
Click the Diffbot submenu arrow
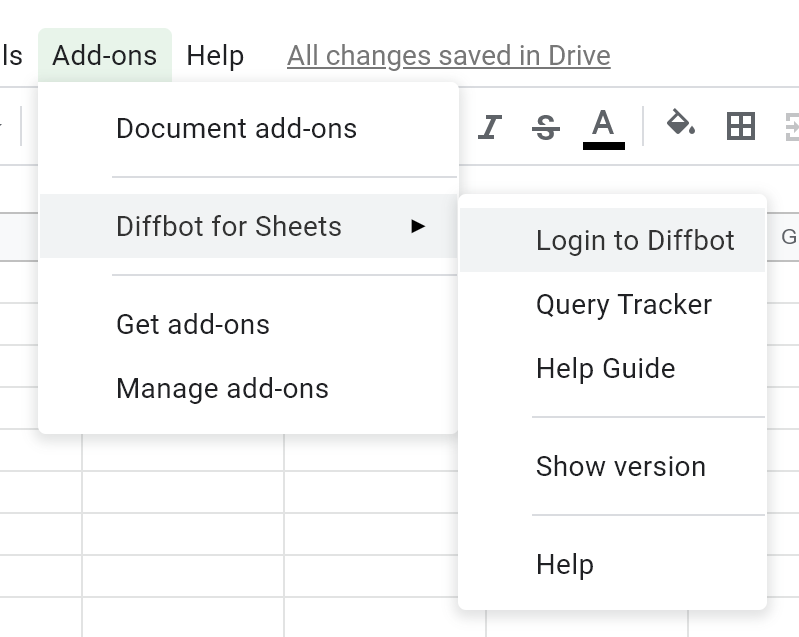pos(418,226)
